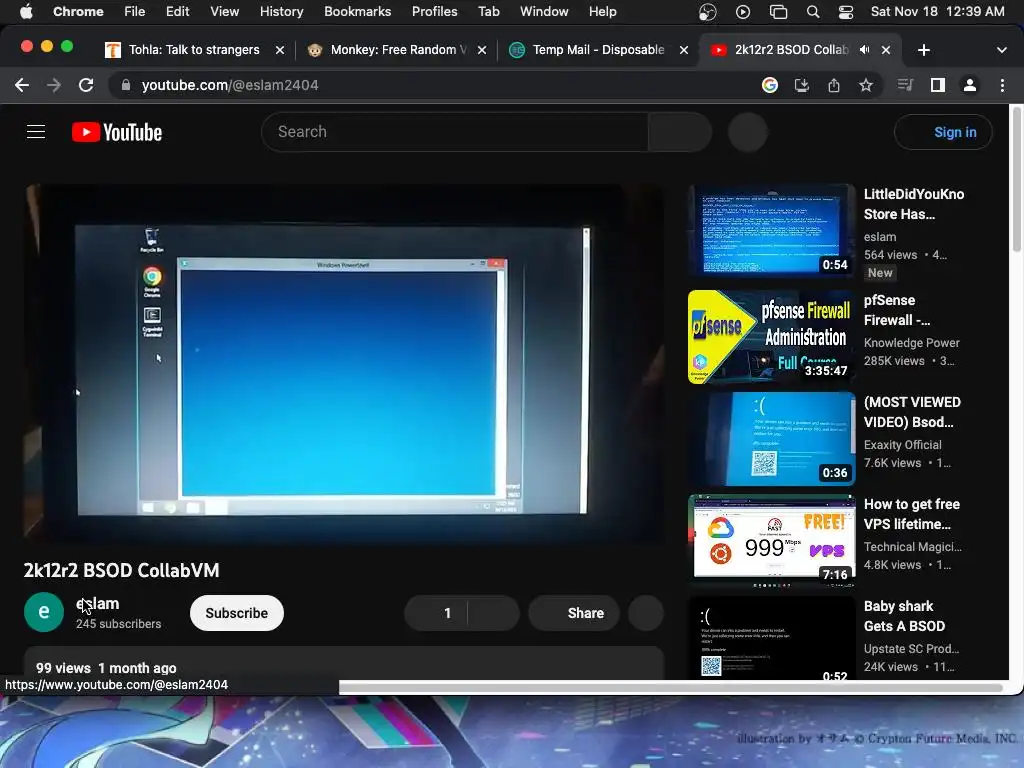Open the Apple menu
1024x768 pixels.
[x=26, y=11]
